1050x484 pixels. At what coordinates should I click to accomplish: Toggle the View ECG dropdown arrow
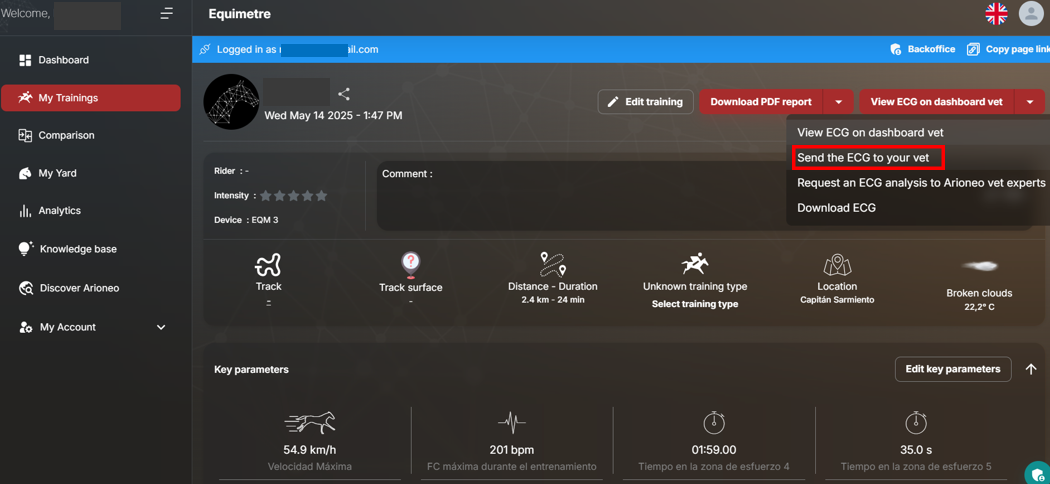pos(1030,102)
